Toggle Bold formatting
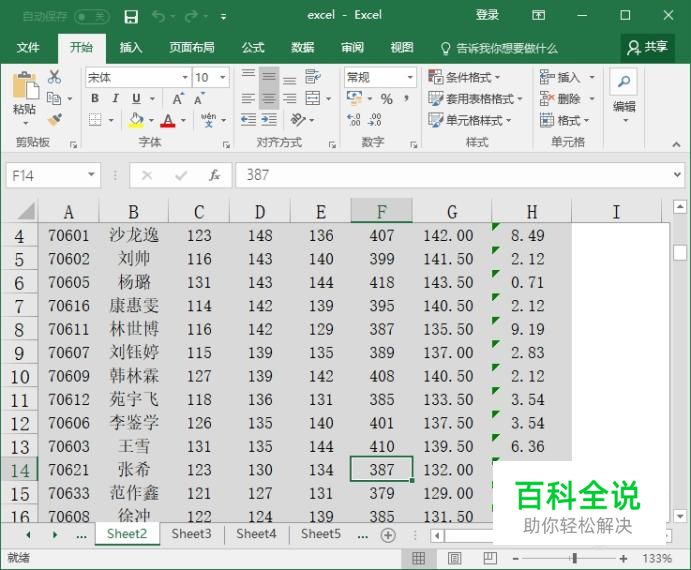 (x=95, y=99)
